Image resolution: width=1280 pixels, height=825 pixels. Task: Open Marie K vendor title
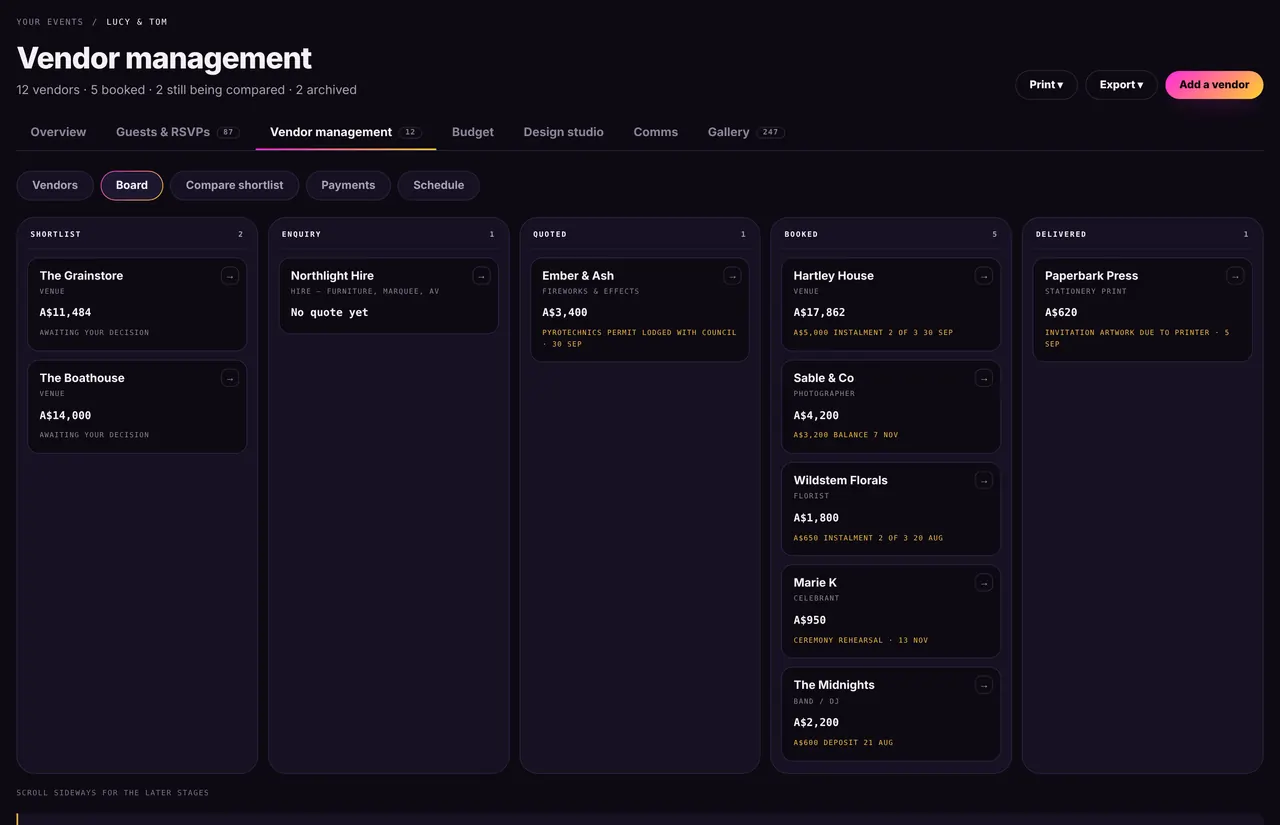point(816,583)
